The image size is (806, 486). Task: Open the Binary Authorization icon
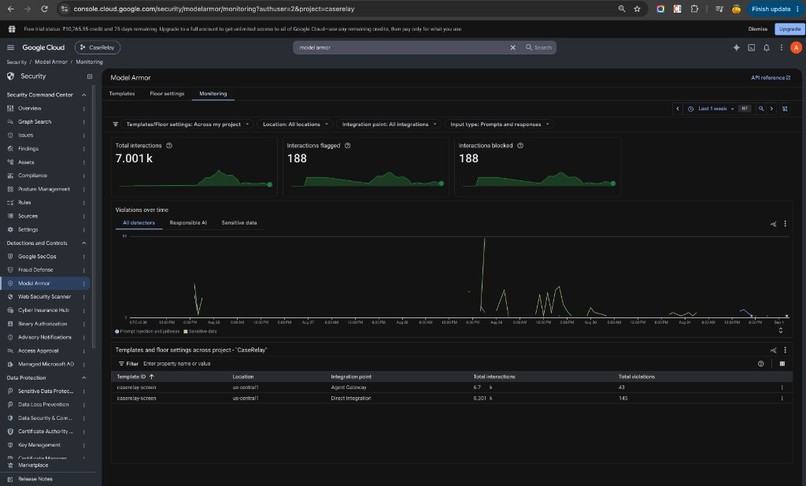(x=10, y=323)
